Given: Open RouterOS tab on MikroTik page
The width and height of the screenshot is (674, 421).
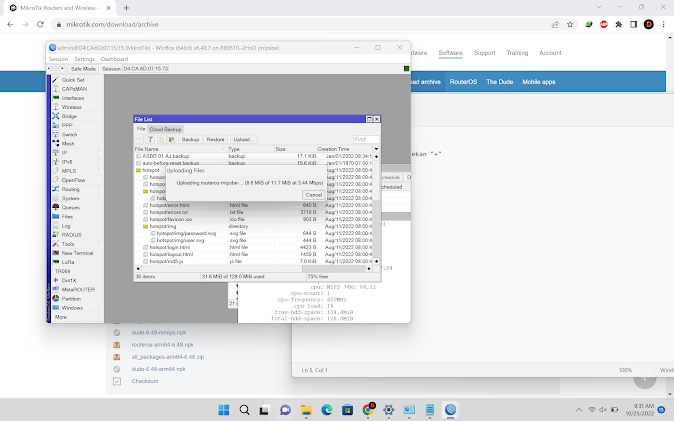Looking at the screenshot, I should pos(463,82).
